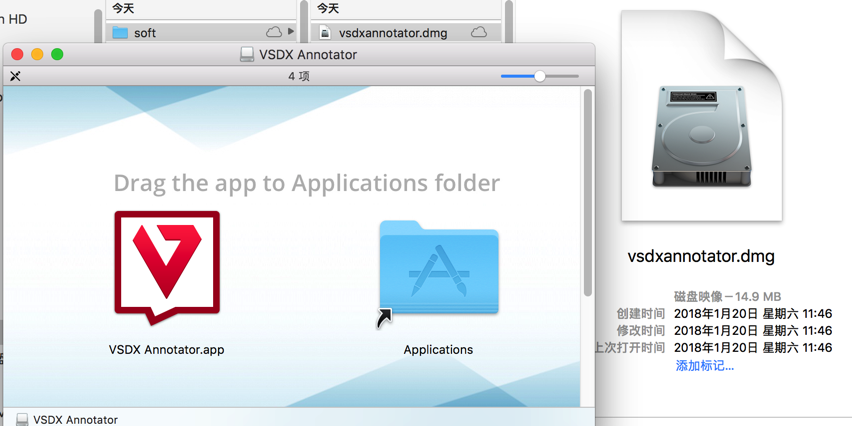
Task: Click the VSDX Annotator disk icon in the path bar
Action: click(x=22, y=419)
